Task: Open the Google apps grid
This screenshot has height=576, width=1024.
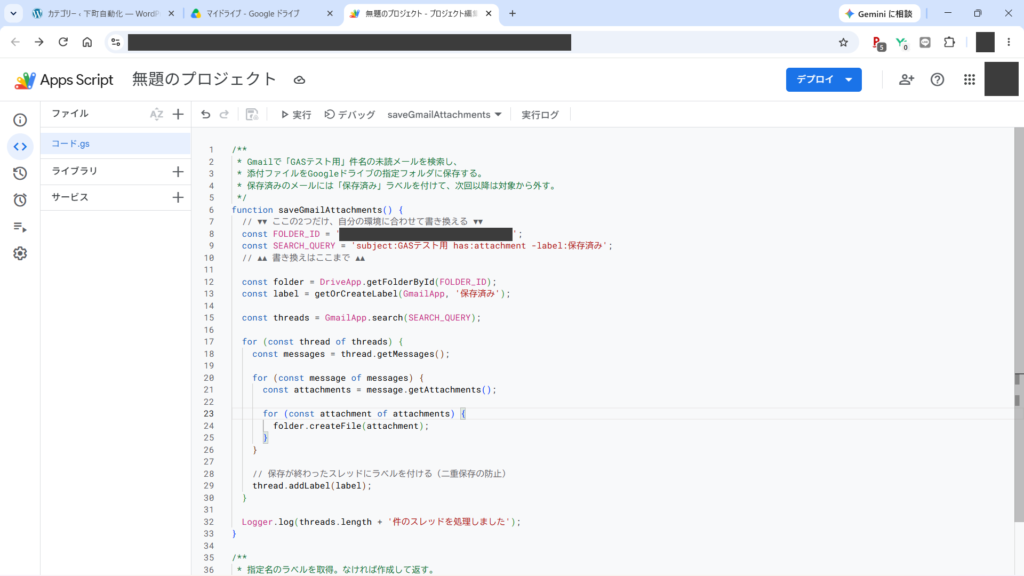Action: click(x=969, y=80)
